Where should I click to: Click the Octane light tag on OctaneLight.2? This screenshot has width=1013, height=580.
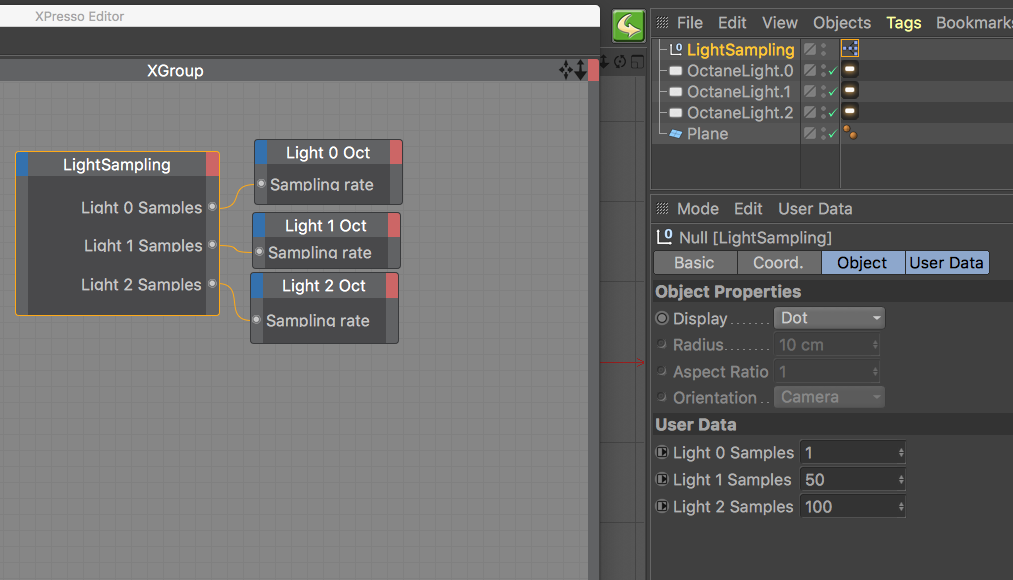[850, 112]
